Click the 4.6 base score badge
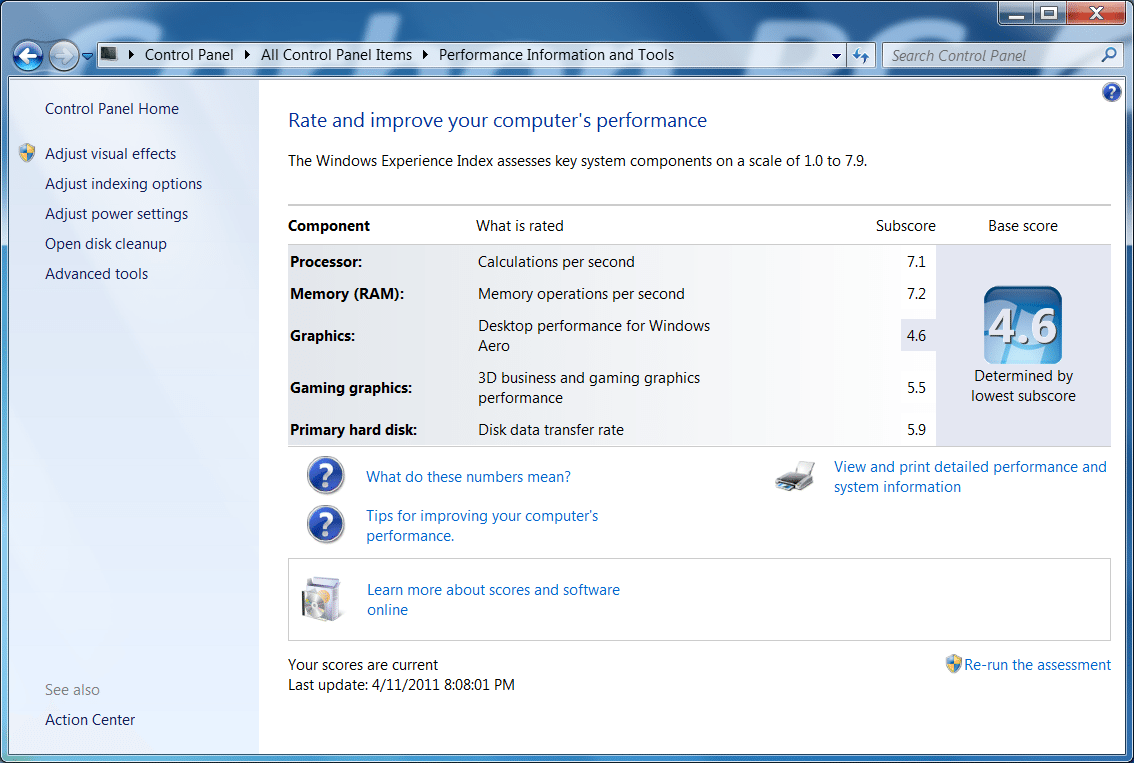The width and height of the screenshot is (1134, 763). [x=1023, y=325]
